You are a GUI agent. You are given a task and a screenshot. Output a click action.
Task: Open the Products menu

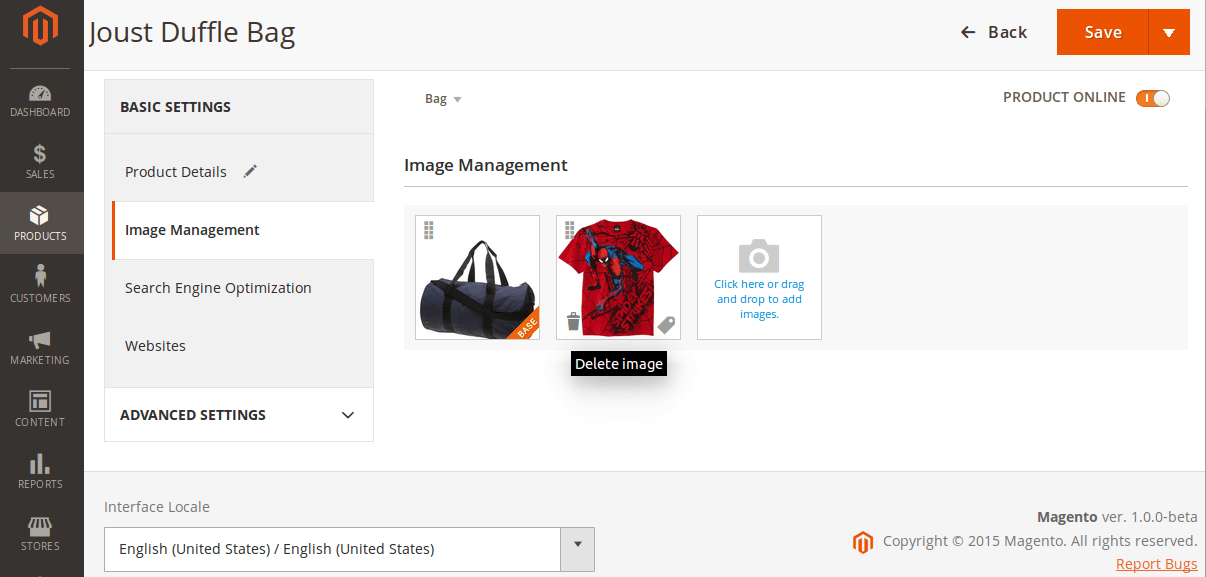click(41, 224)
